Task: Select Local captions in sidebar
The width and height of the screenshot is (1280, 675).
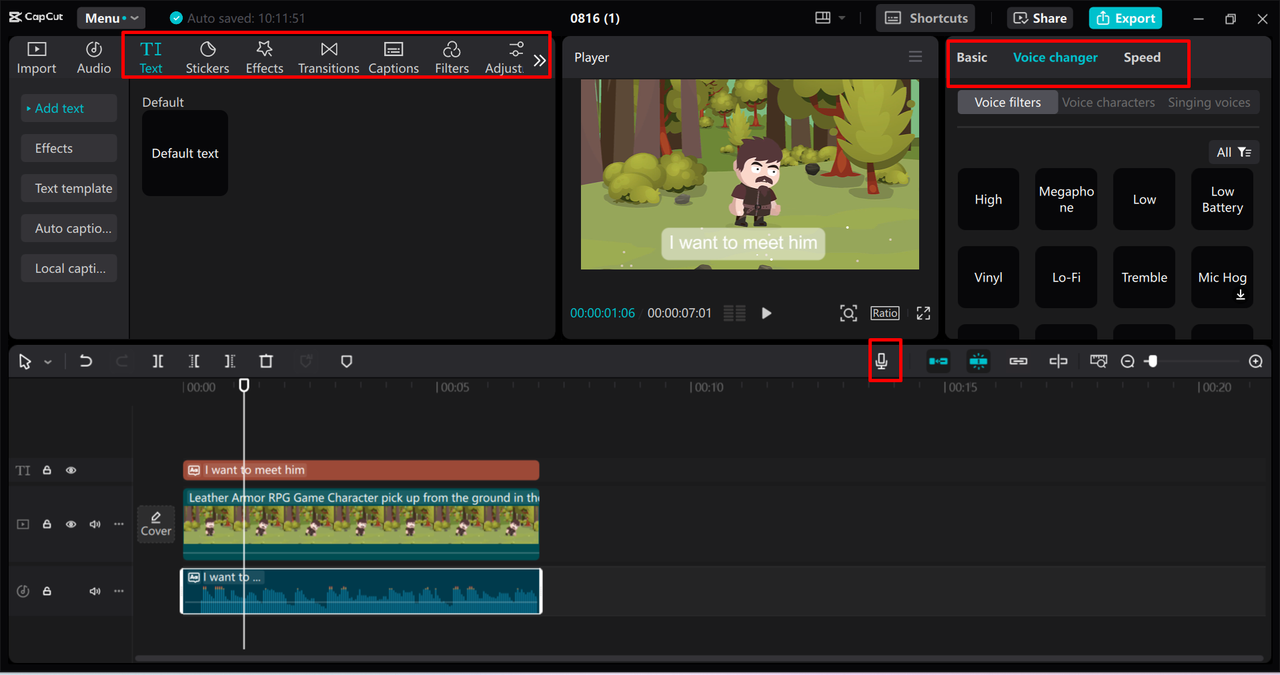Action: coord(69,268)
